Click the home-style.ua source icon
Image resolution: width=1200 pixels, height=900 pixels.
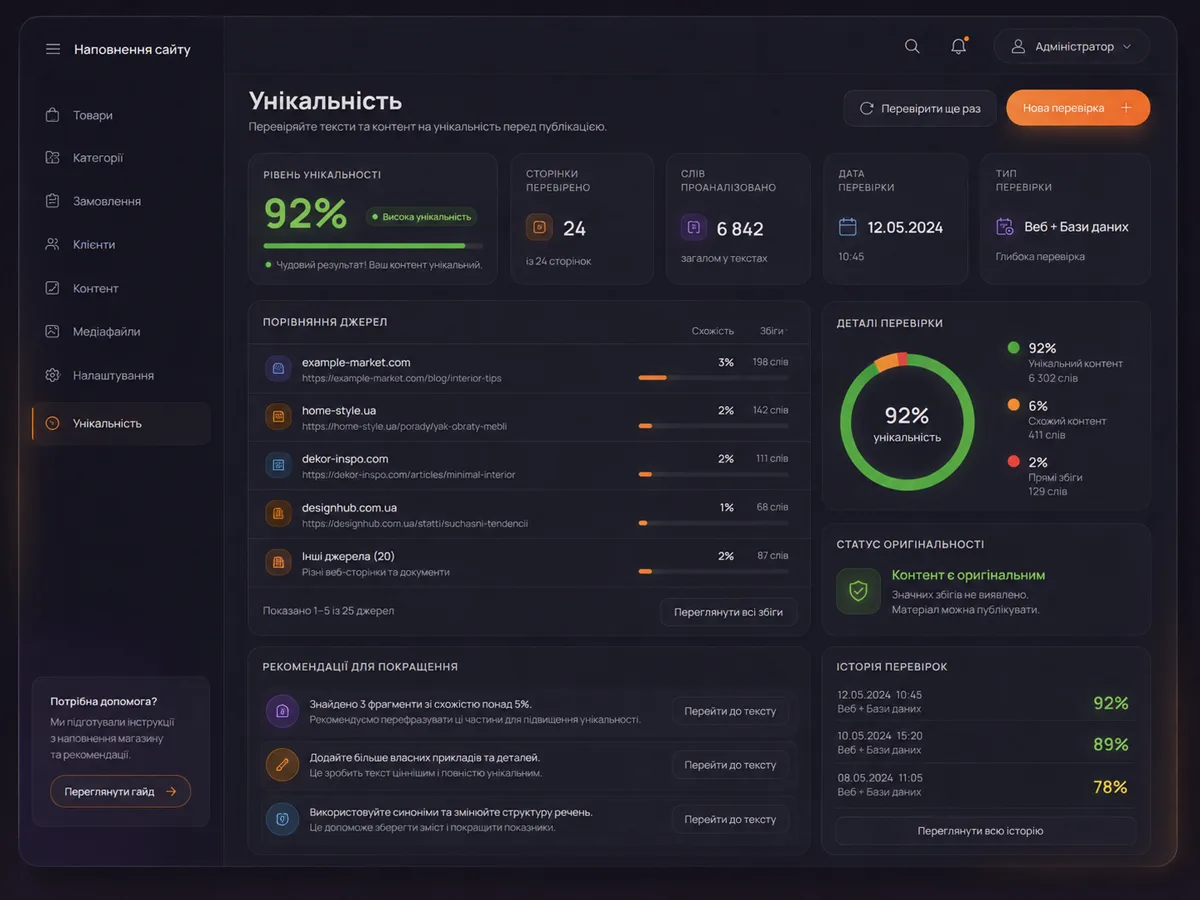pos(278,417)
